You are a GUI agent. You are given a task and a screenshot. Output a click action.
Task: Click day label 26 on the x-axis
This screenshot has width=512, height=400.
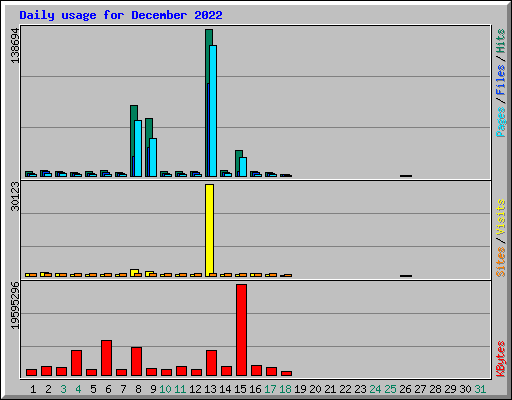click(x=405, y=389)
